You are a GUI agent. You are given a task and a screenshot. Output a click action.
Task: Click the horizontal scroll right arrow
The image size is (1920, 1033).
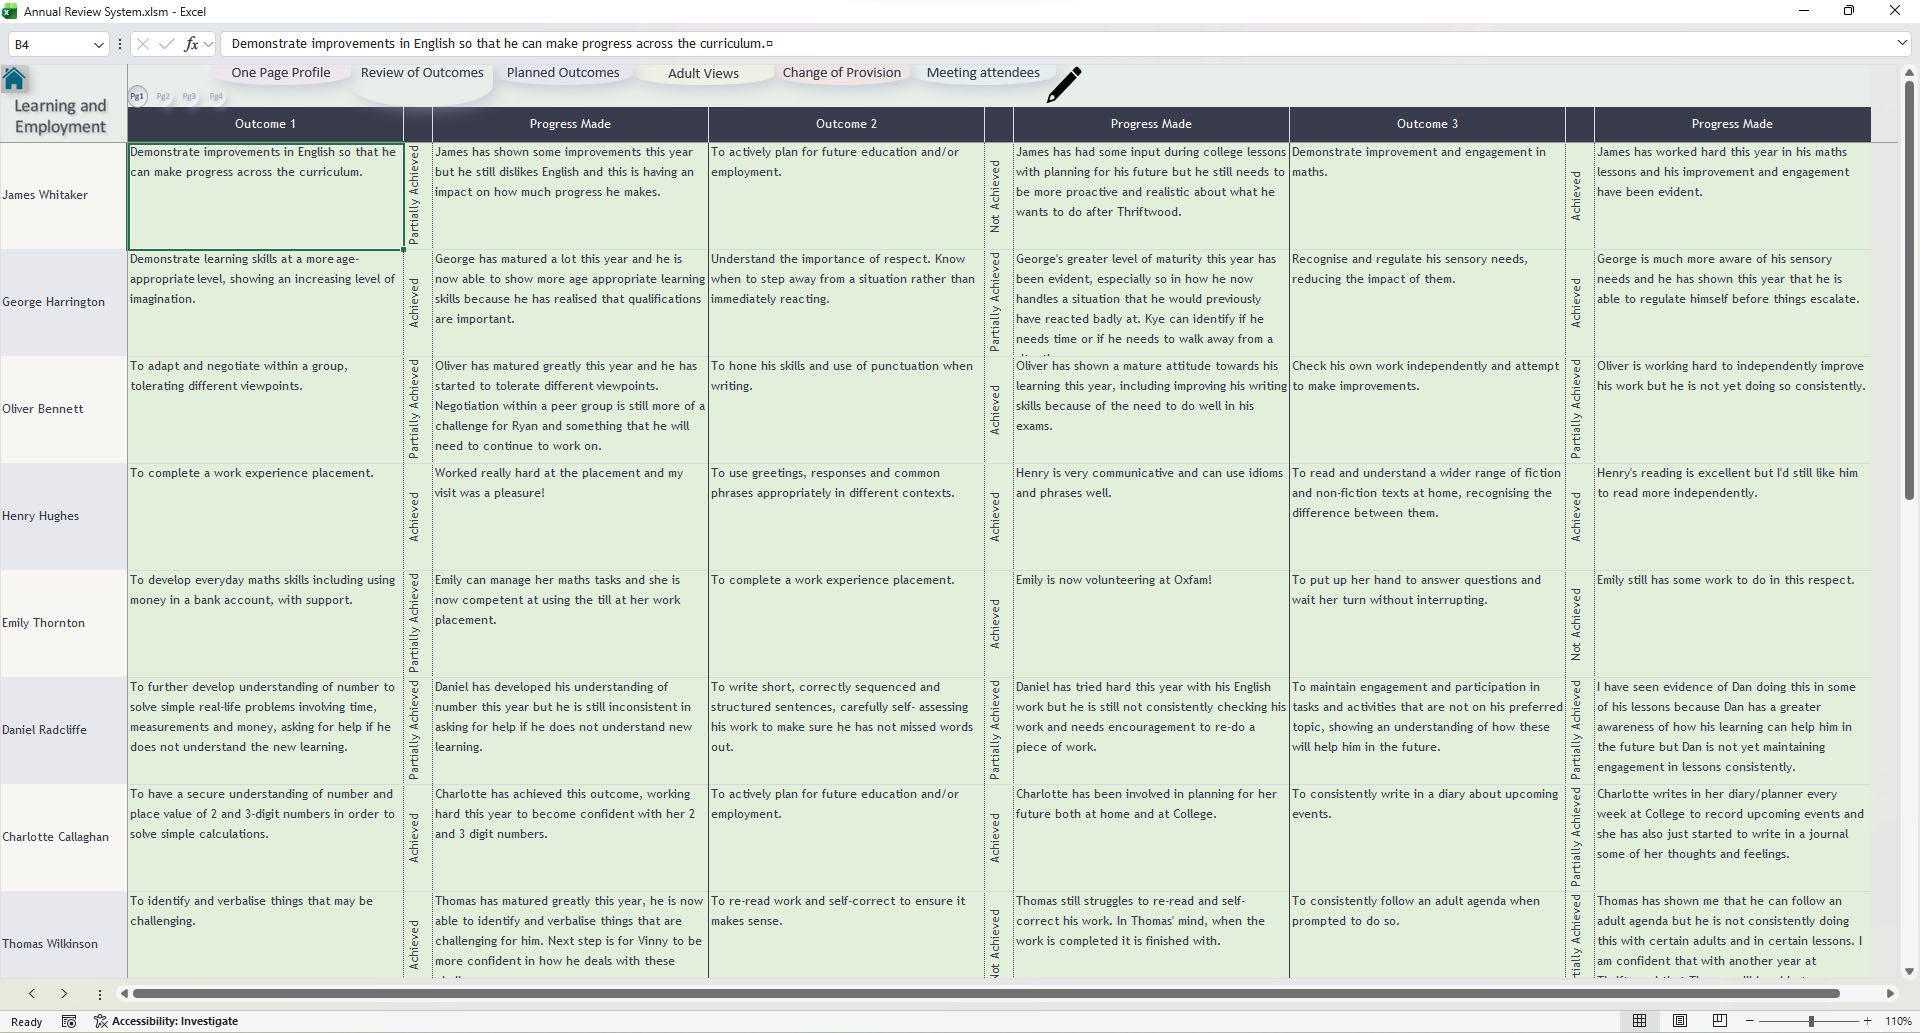tap(1890, 994)
